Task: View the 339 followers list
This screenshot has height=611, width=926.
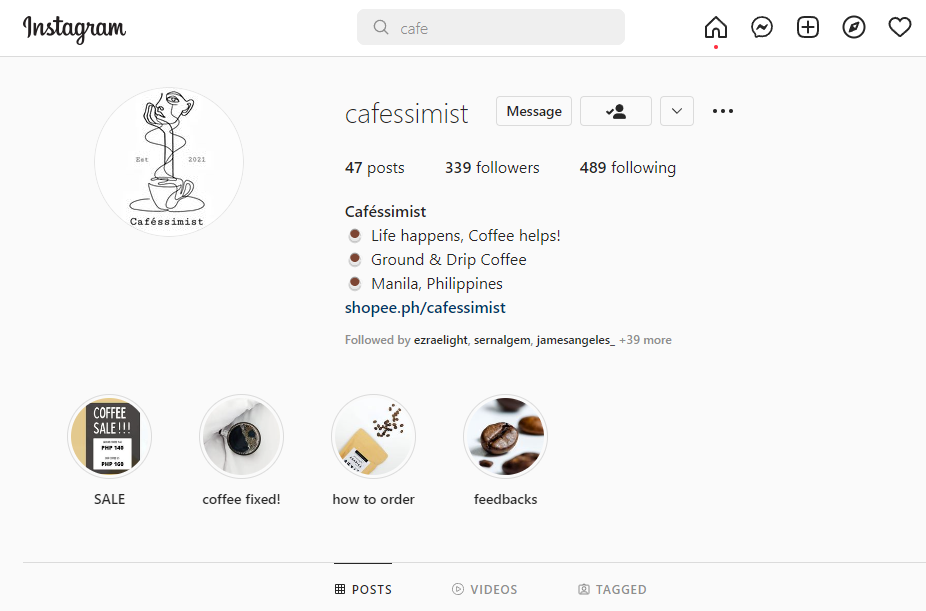Action: pos(492,168)
